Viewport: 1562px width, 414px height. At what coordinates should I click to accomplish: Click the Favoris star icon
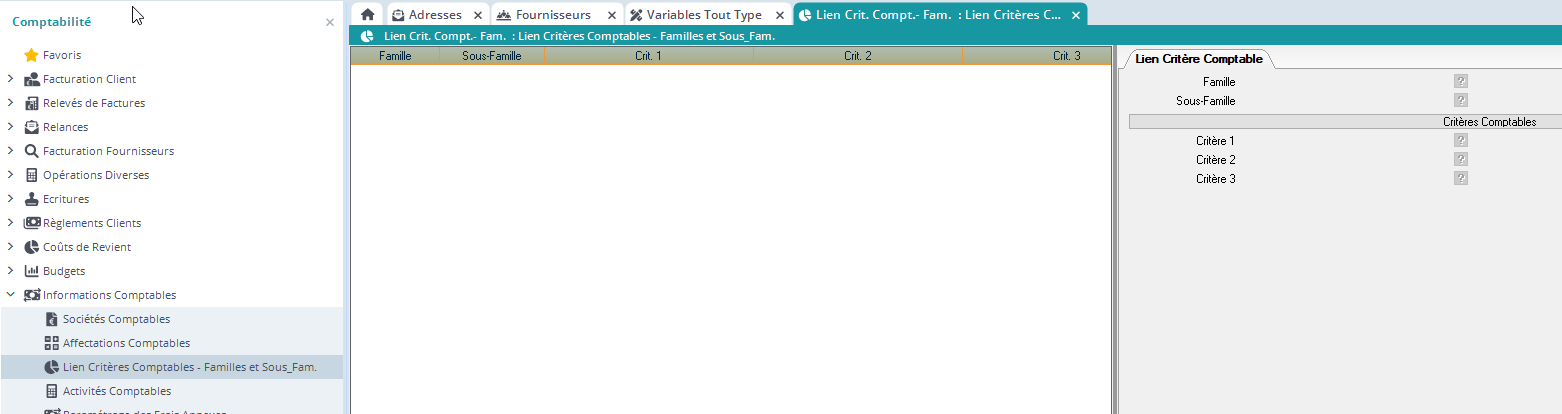pos(31,55)
